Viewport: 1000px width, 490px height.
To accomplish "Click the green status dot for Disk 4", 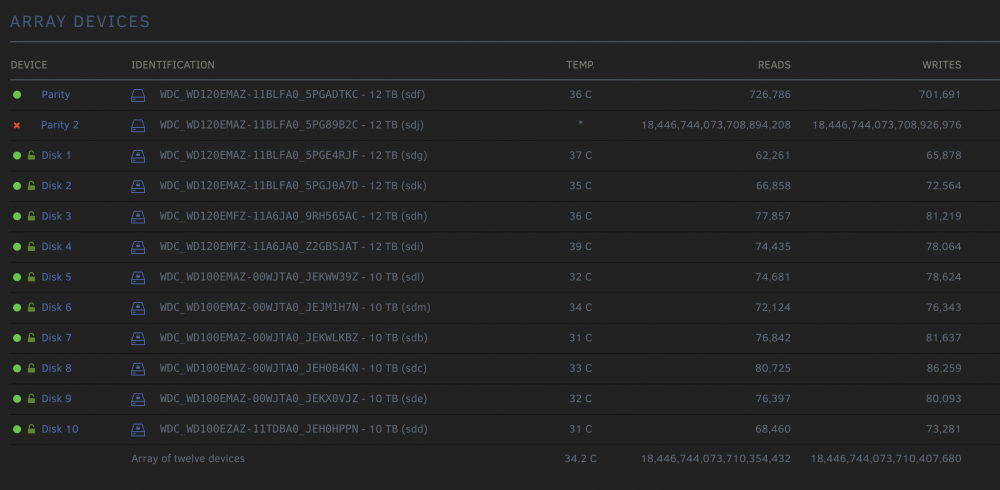I will click(x=17, y=247).
